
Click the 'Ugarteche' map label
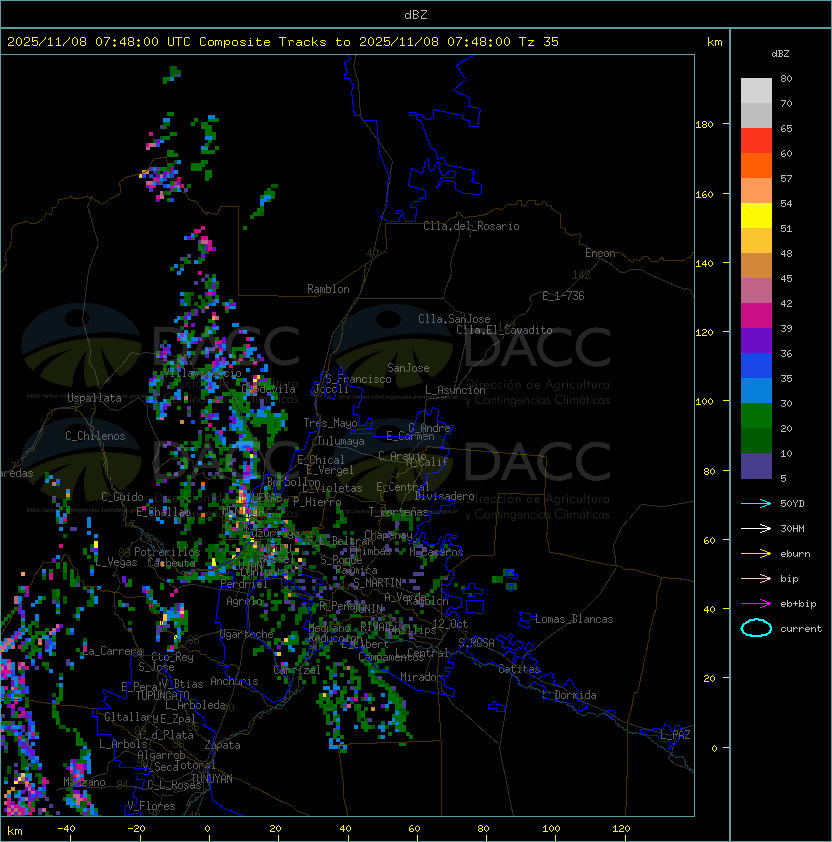[247, 634]
